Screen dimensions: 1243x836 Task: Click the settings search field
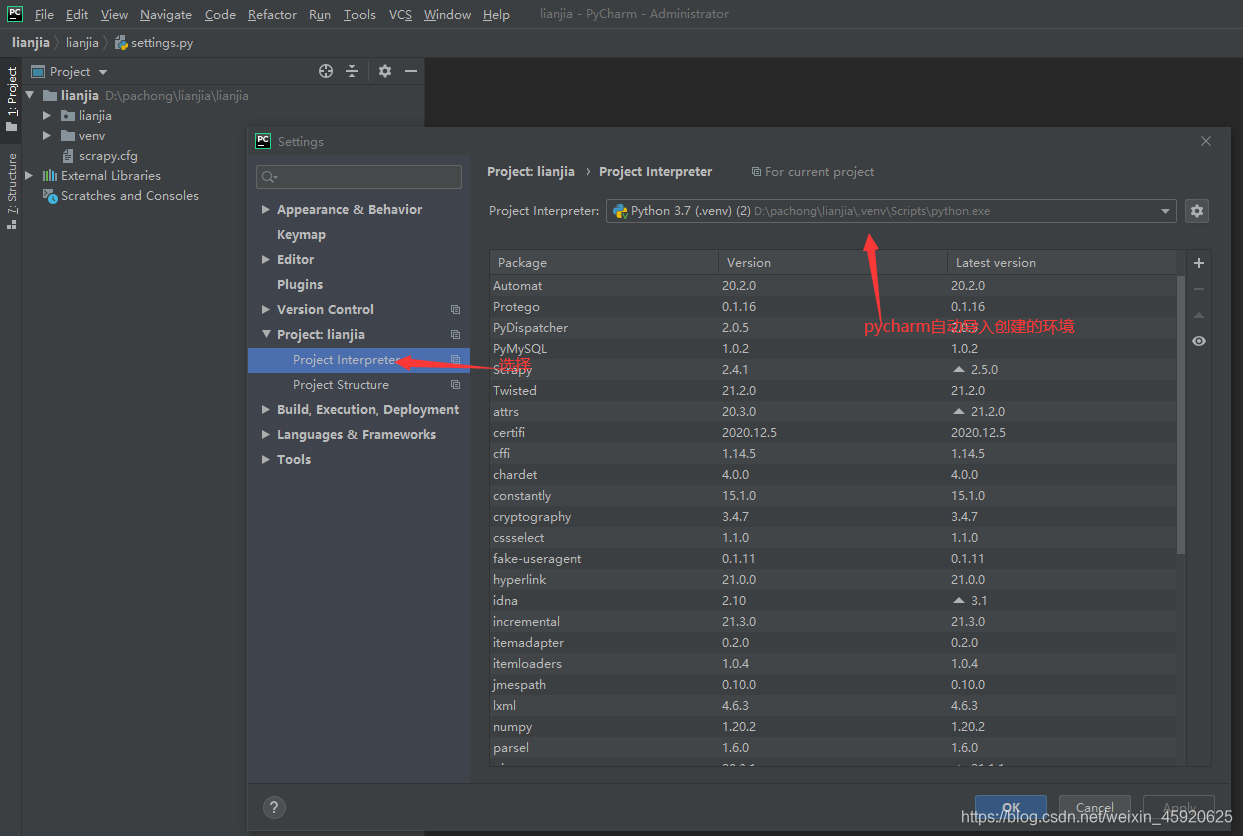359,177
